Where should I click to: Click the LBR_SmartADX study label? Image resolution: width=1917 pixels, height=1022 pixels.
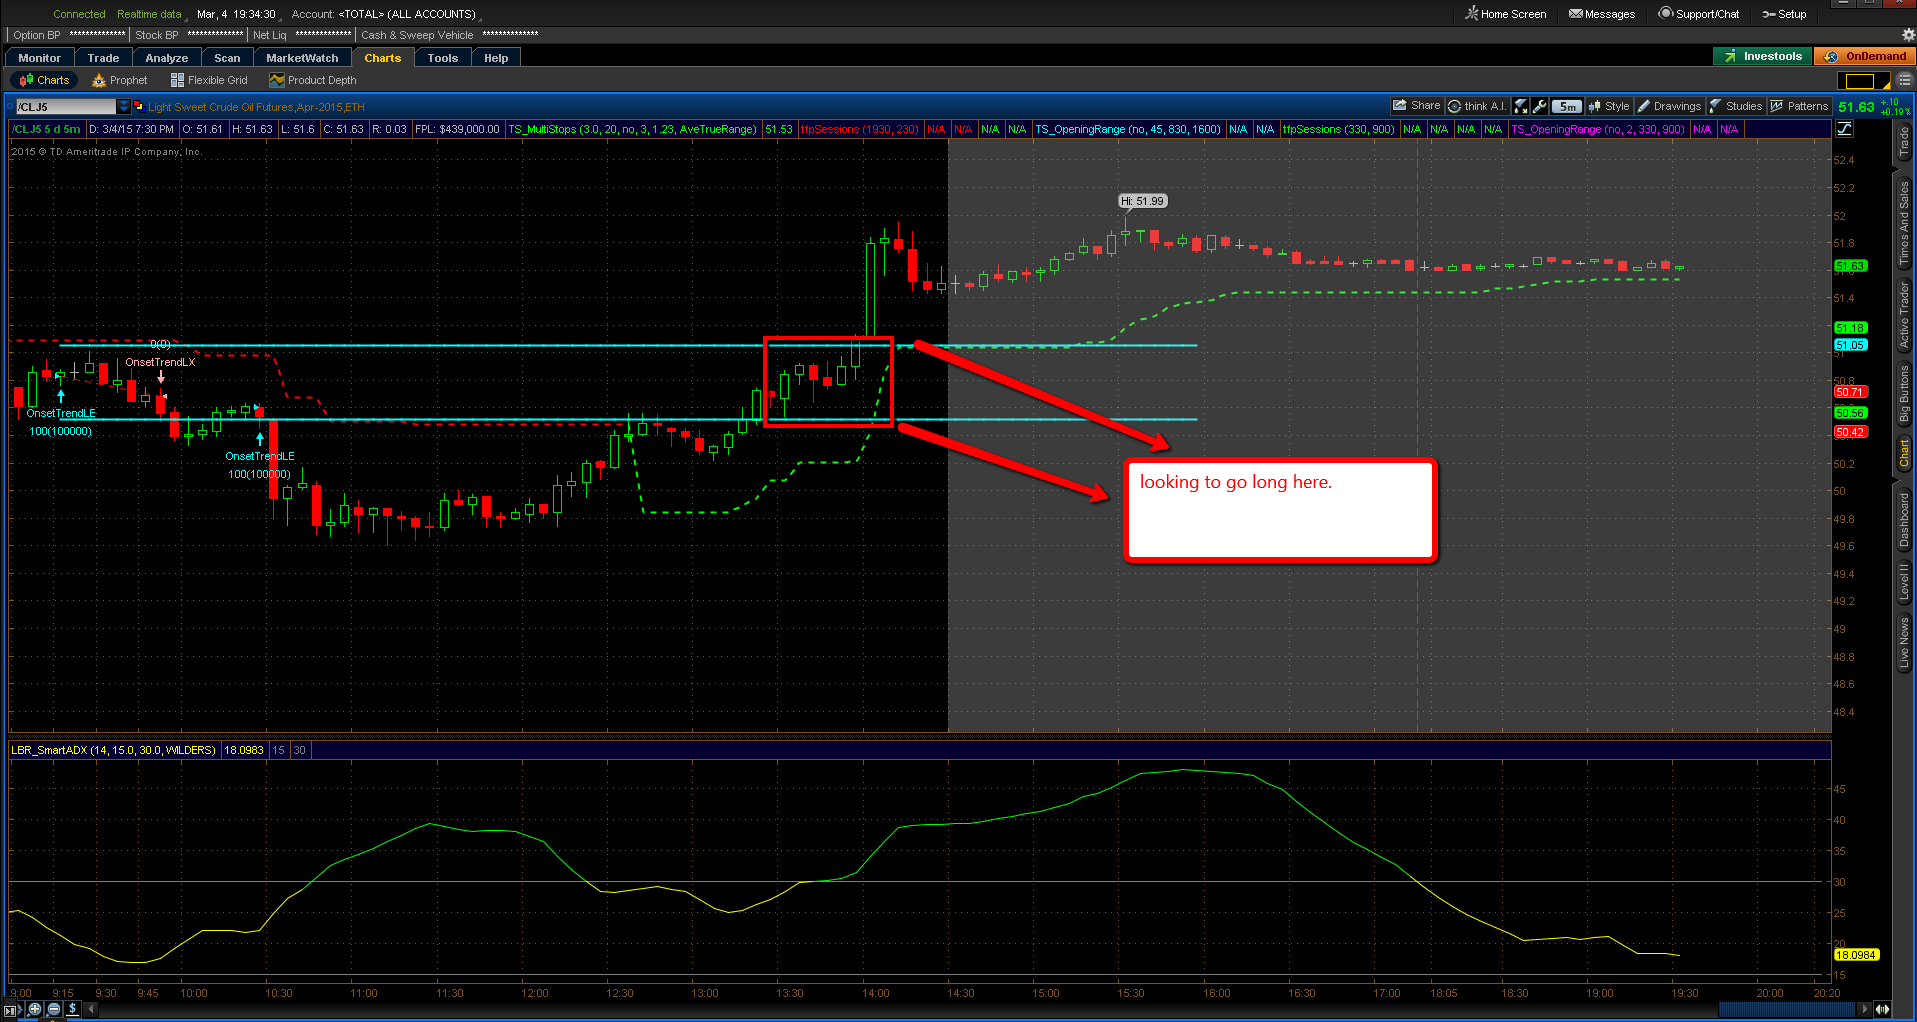point(113,750)
